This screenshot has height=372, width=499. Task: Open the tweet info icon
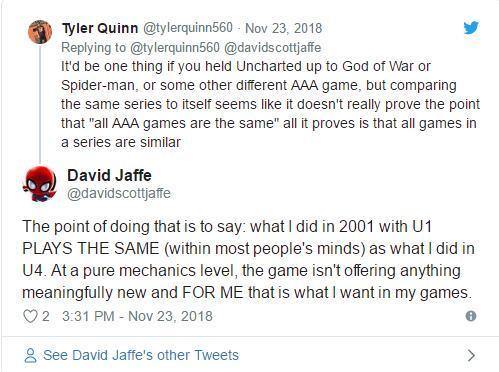pos(471,316)
